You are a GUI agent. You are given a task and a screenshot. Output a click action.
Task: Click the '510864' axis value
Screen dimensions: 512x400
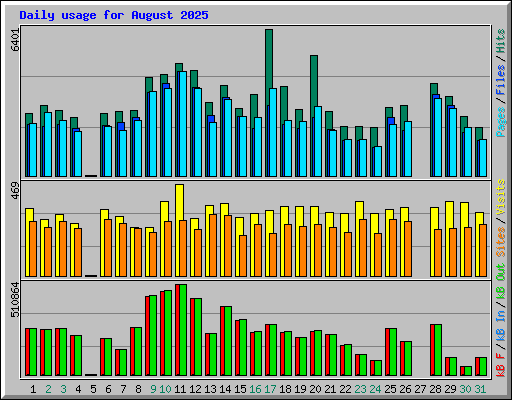click(x=15, y=300)
